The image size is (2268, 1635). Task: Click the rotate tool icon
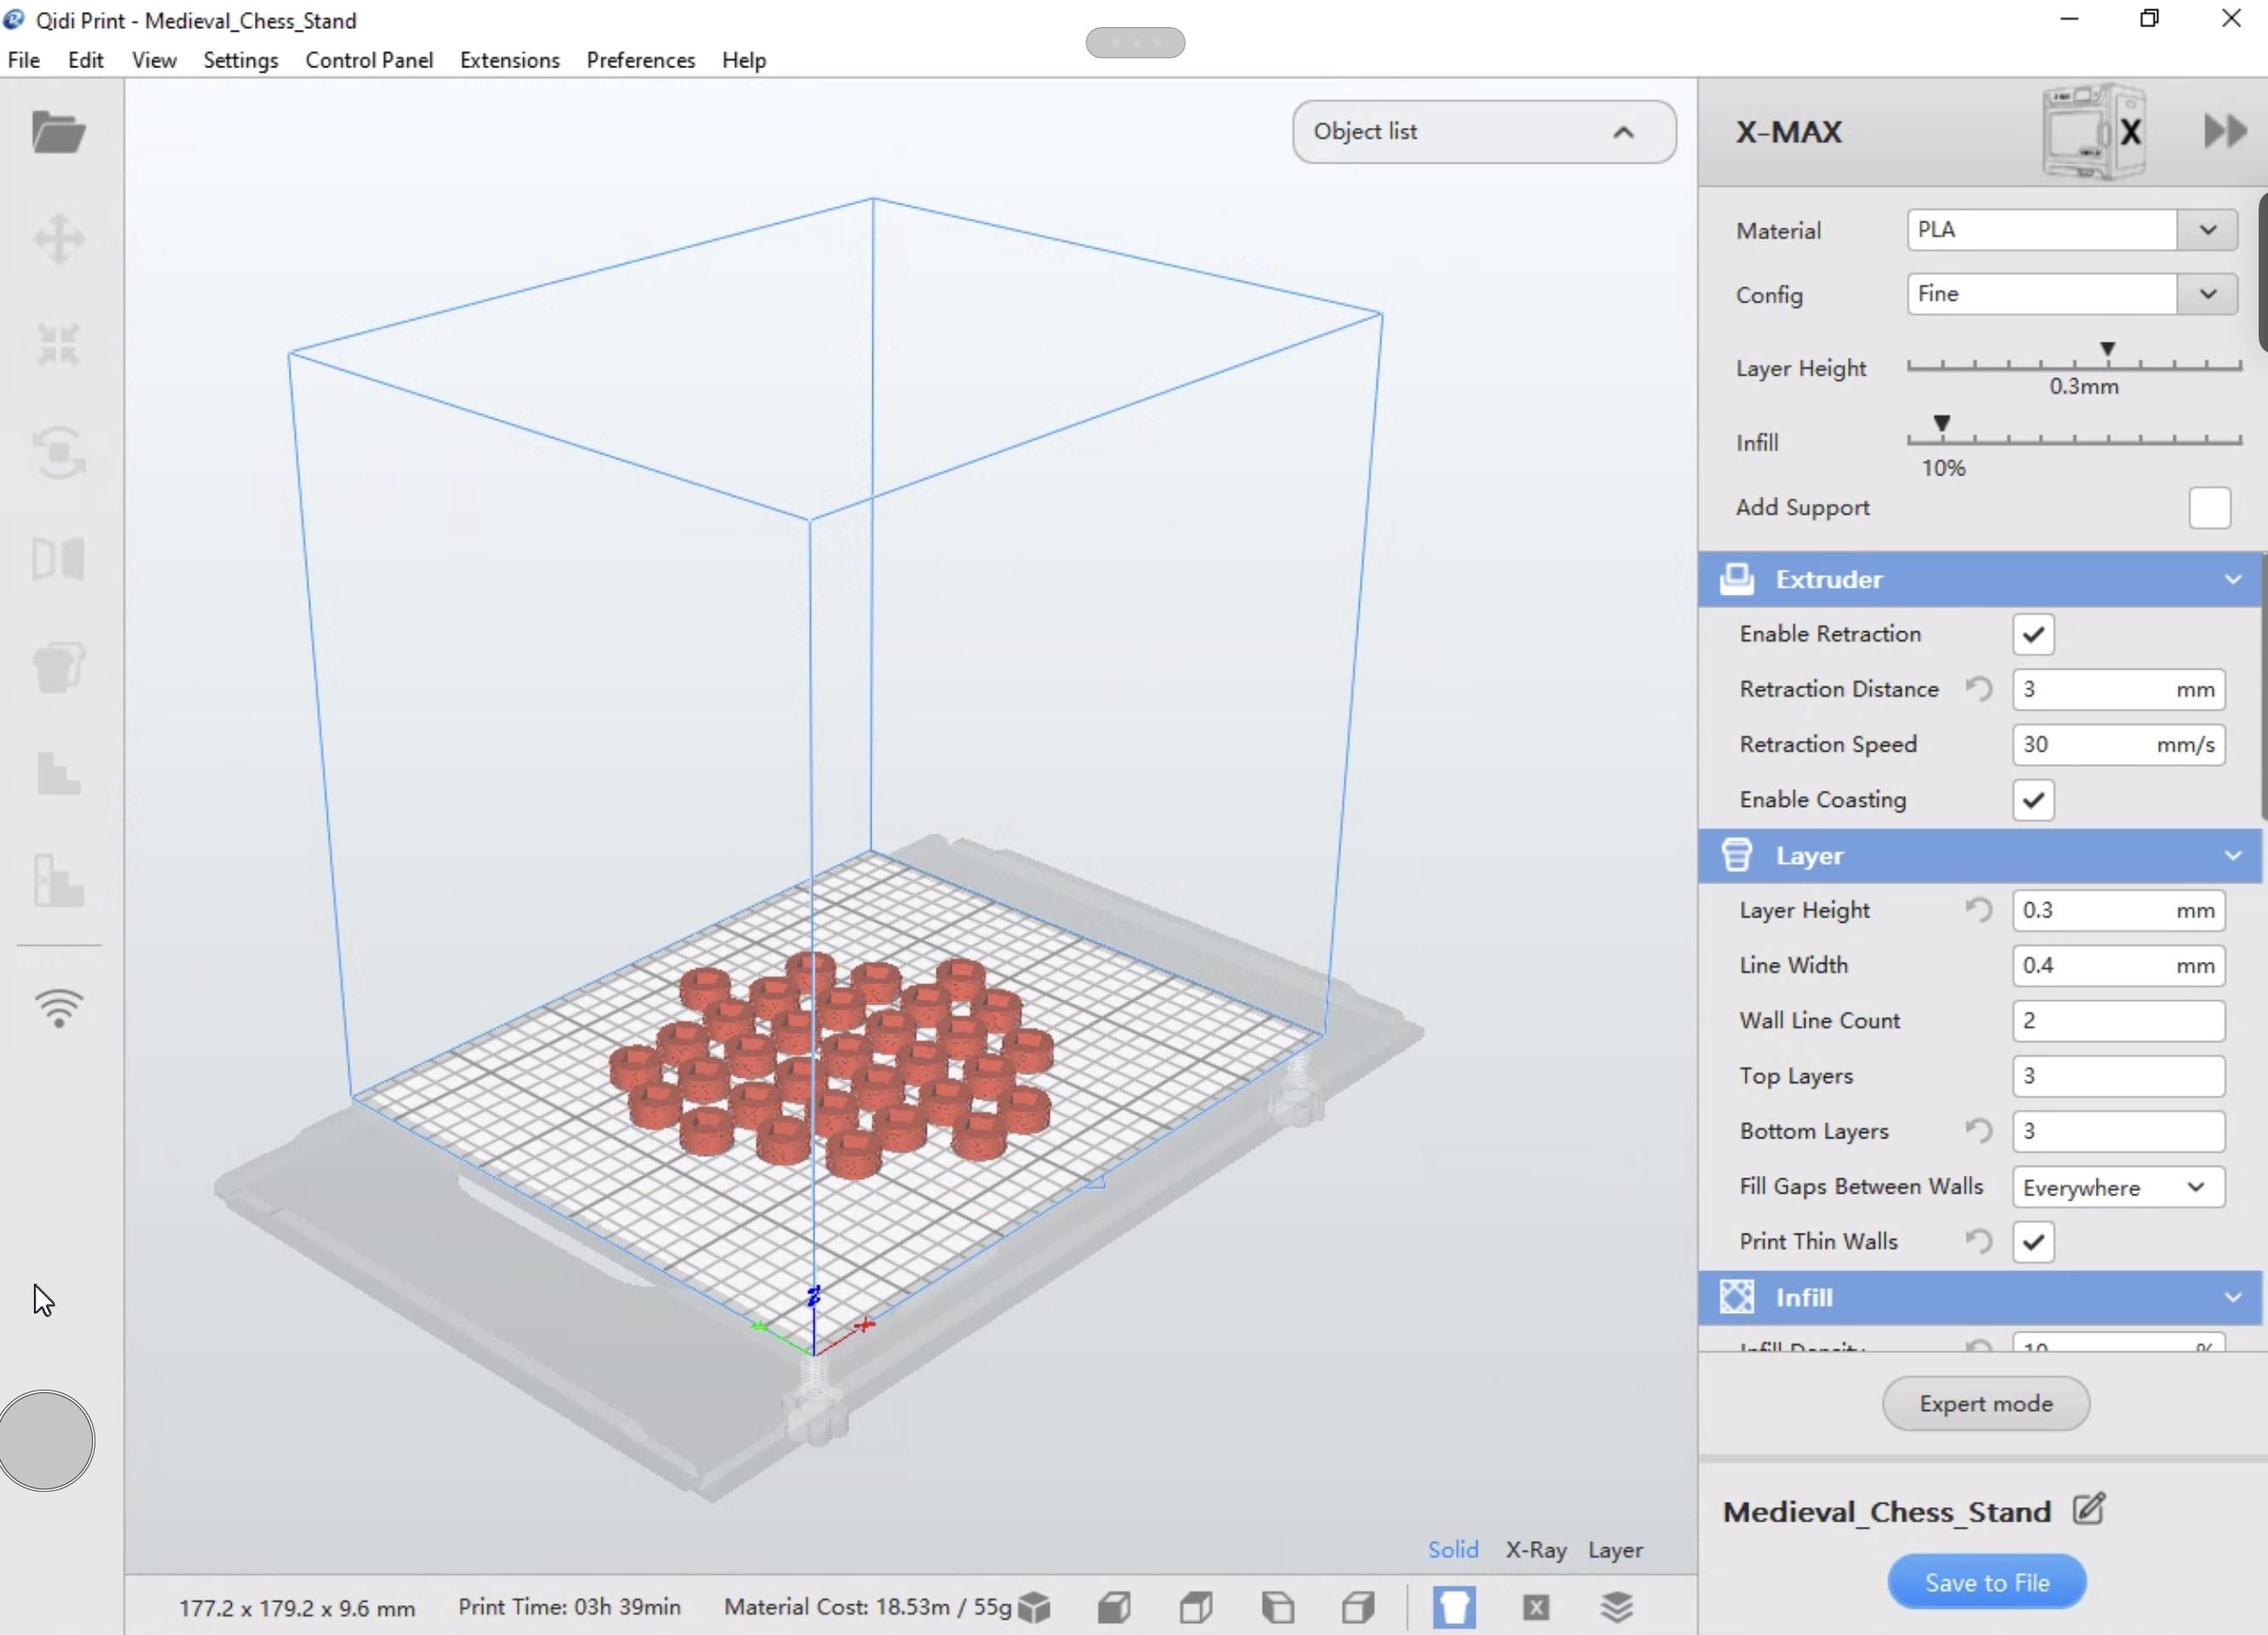[x=58, y=452]
